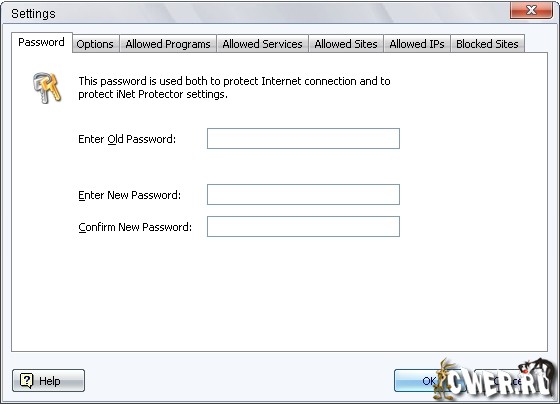
Task: Focus the Enter Old Password field
Action: tap(303, 138)
